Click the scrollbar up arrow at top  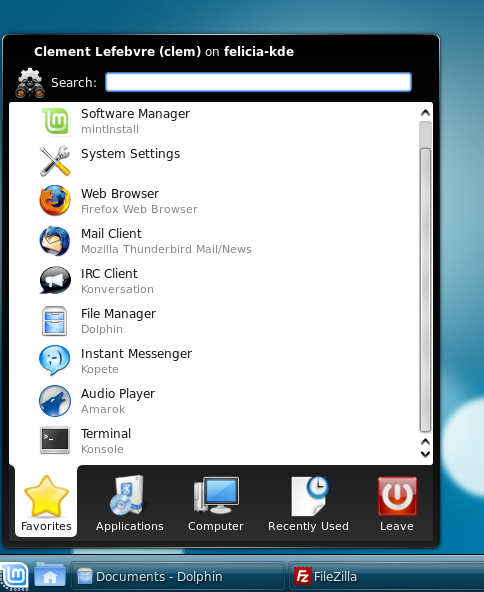coord(425,113)
